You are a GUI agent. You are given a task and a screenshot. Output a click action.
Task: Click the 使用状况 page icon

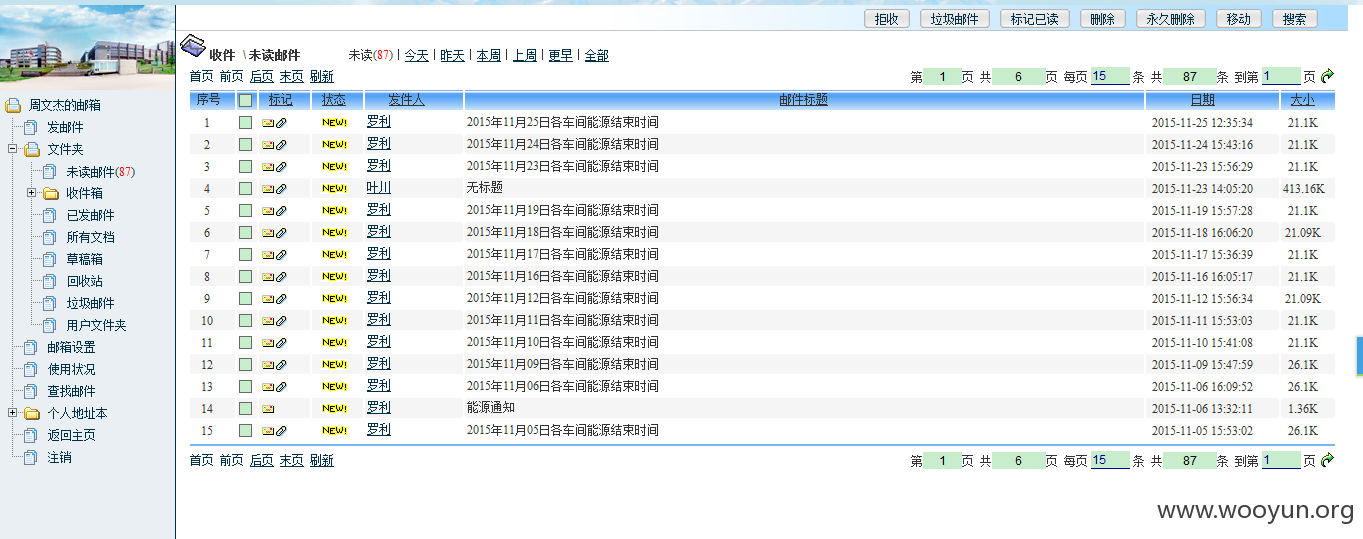click(30, 369)
